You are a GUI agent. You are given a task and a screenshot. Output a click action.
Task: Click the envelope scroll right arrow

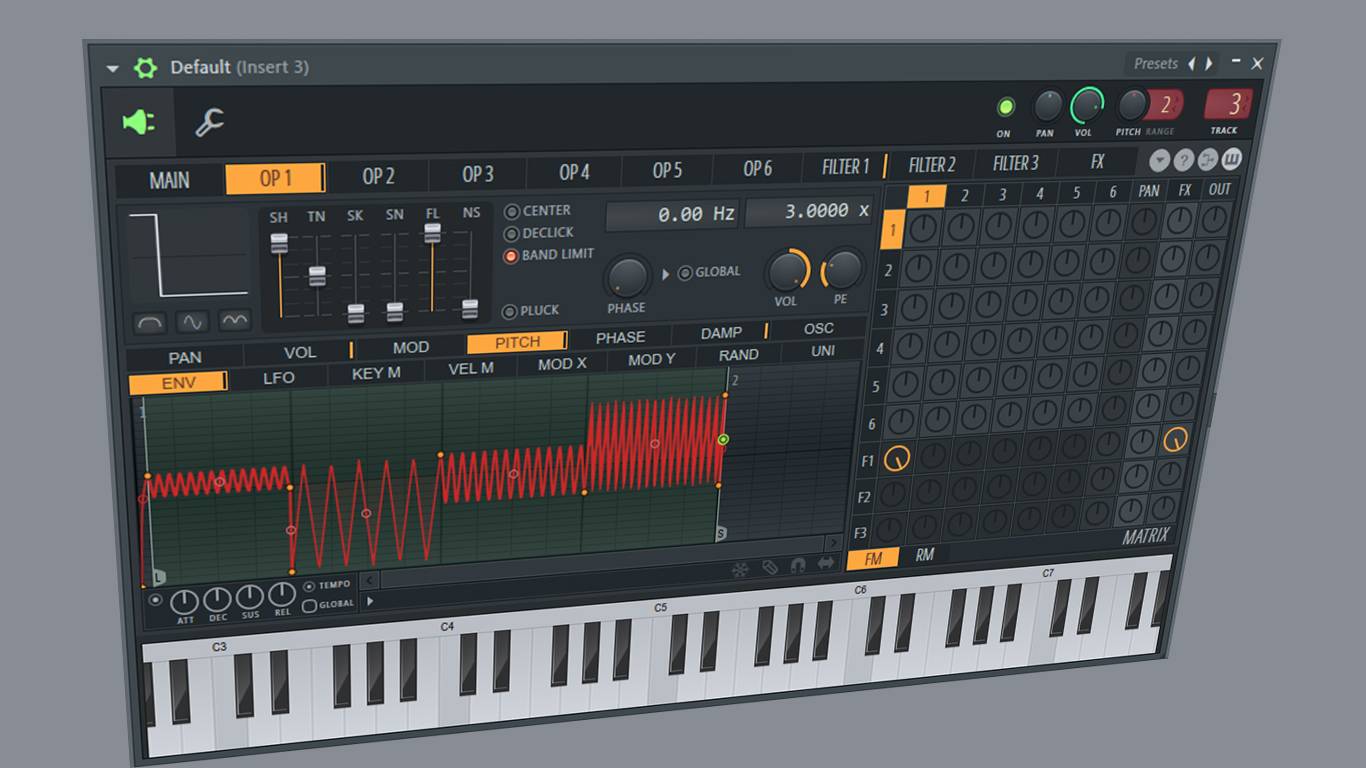832,543
